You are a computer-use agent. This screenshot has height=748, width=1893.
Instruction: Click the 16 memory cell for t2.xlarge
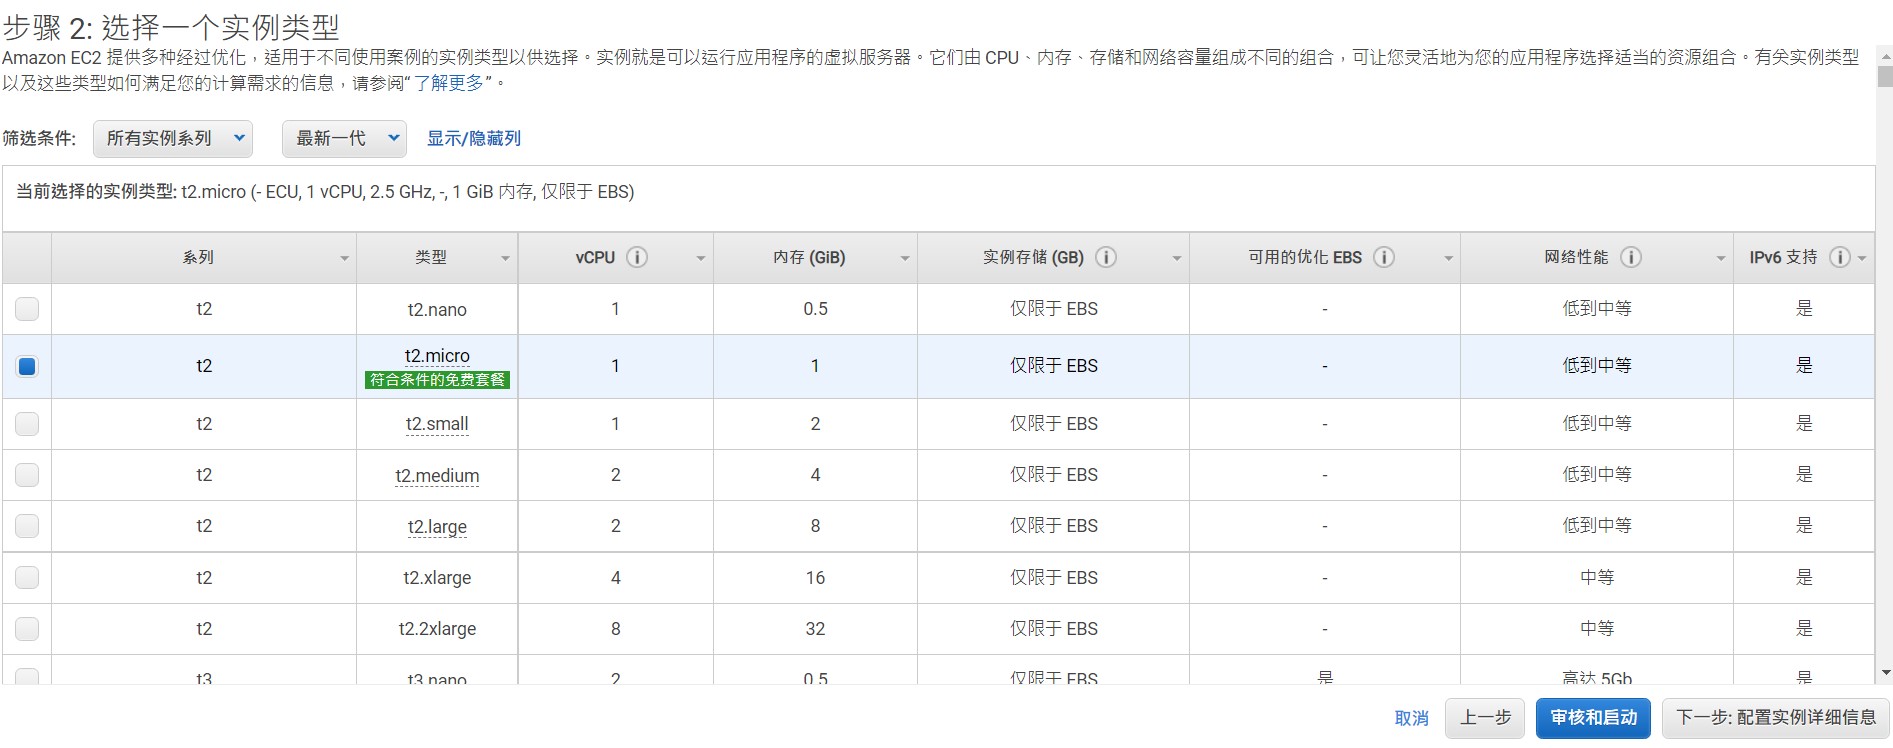[816, 578]
